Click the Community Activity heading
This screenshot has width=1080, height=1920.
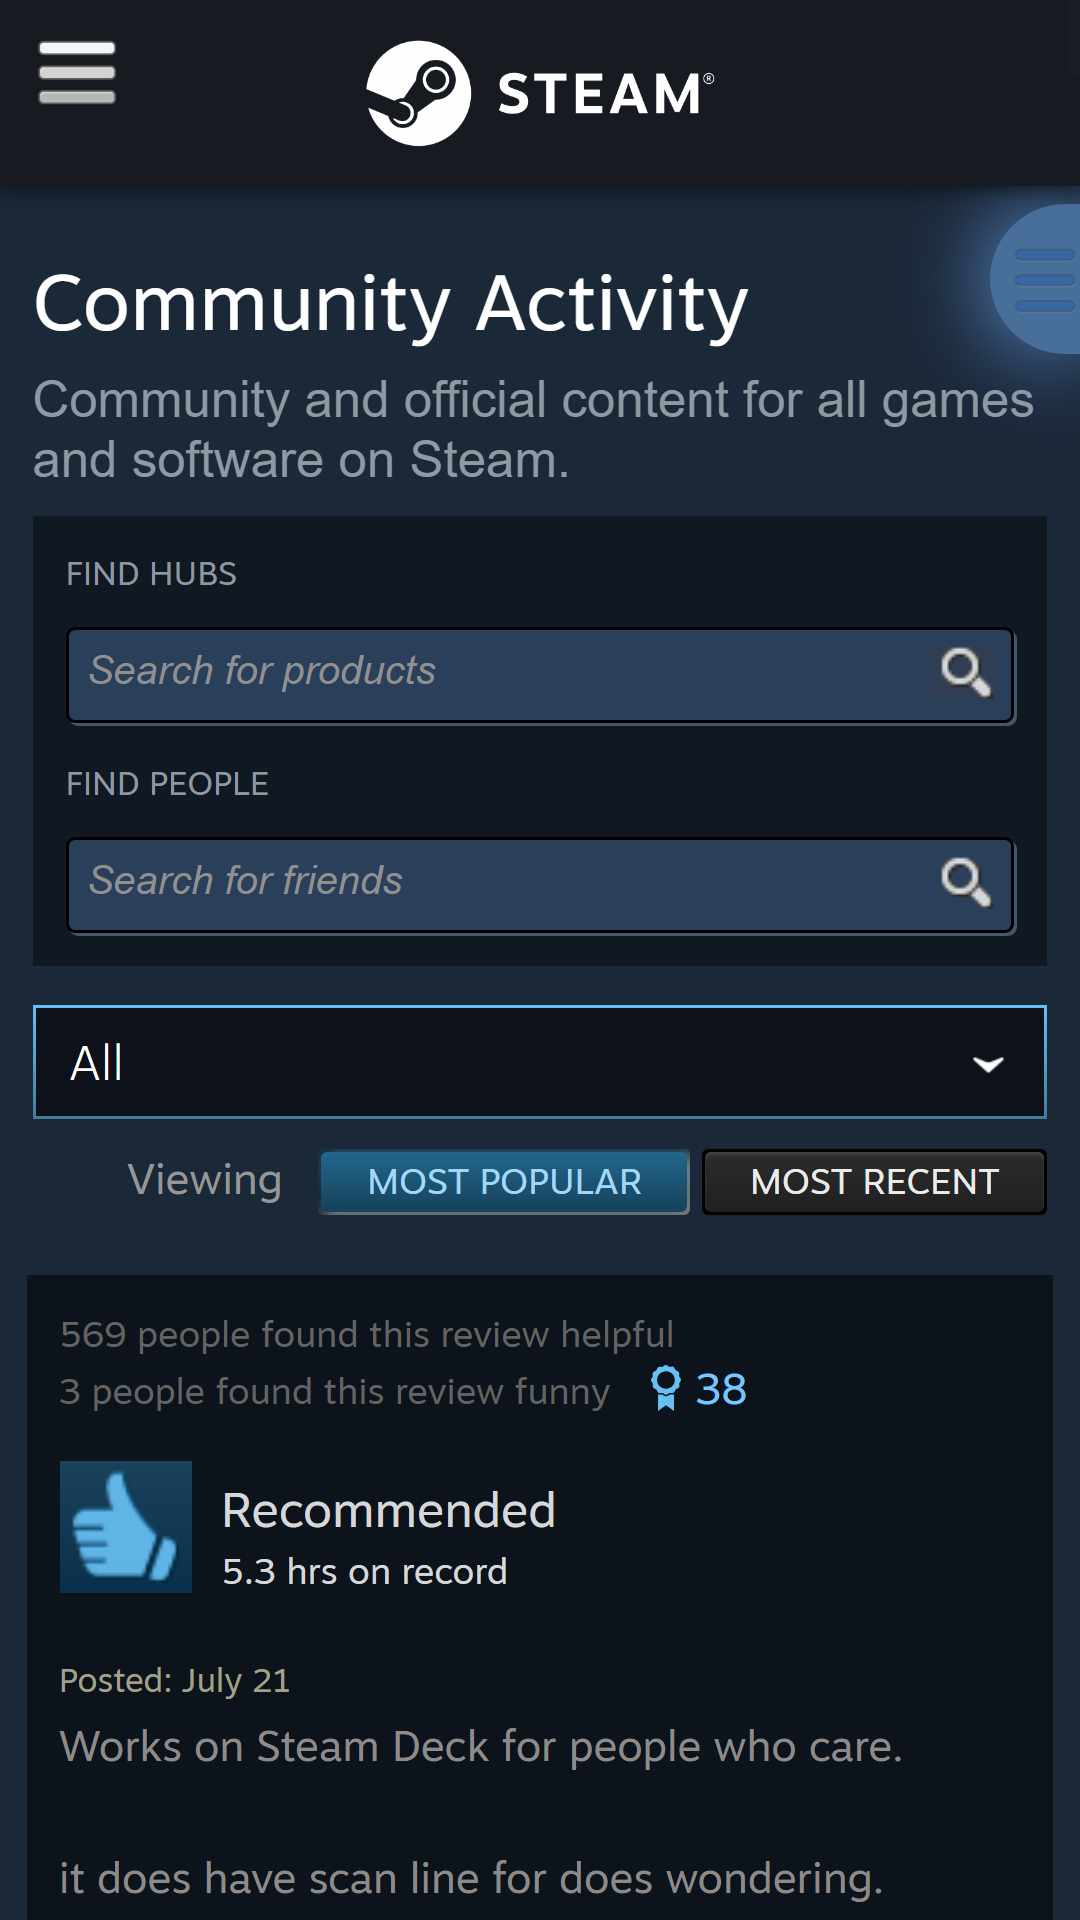pos(391,305)
